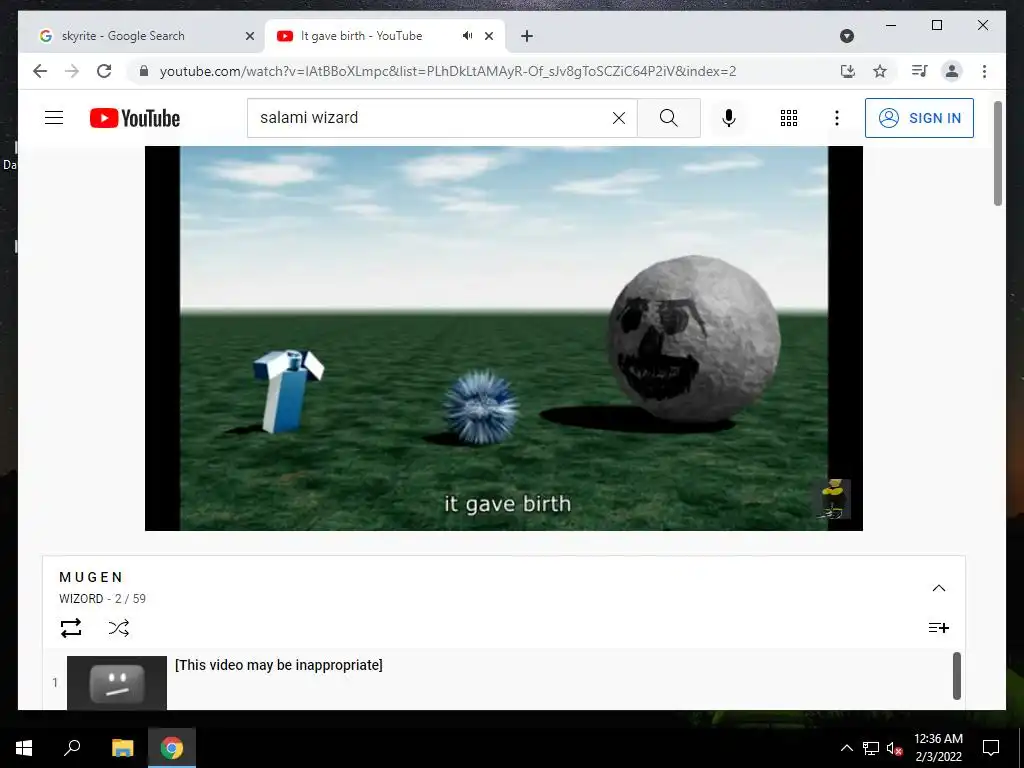Open a new browser tab

coord(527,36)
